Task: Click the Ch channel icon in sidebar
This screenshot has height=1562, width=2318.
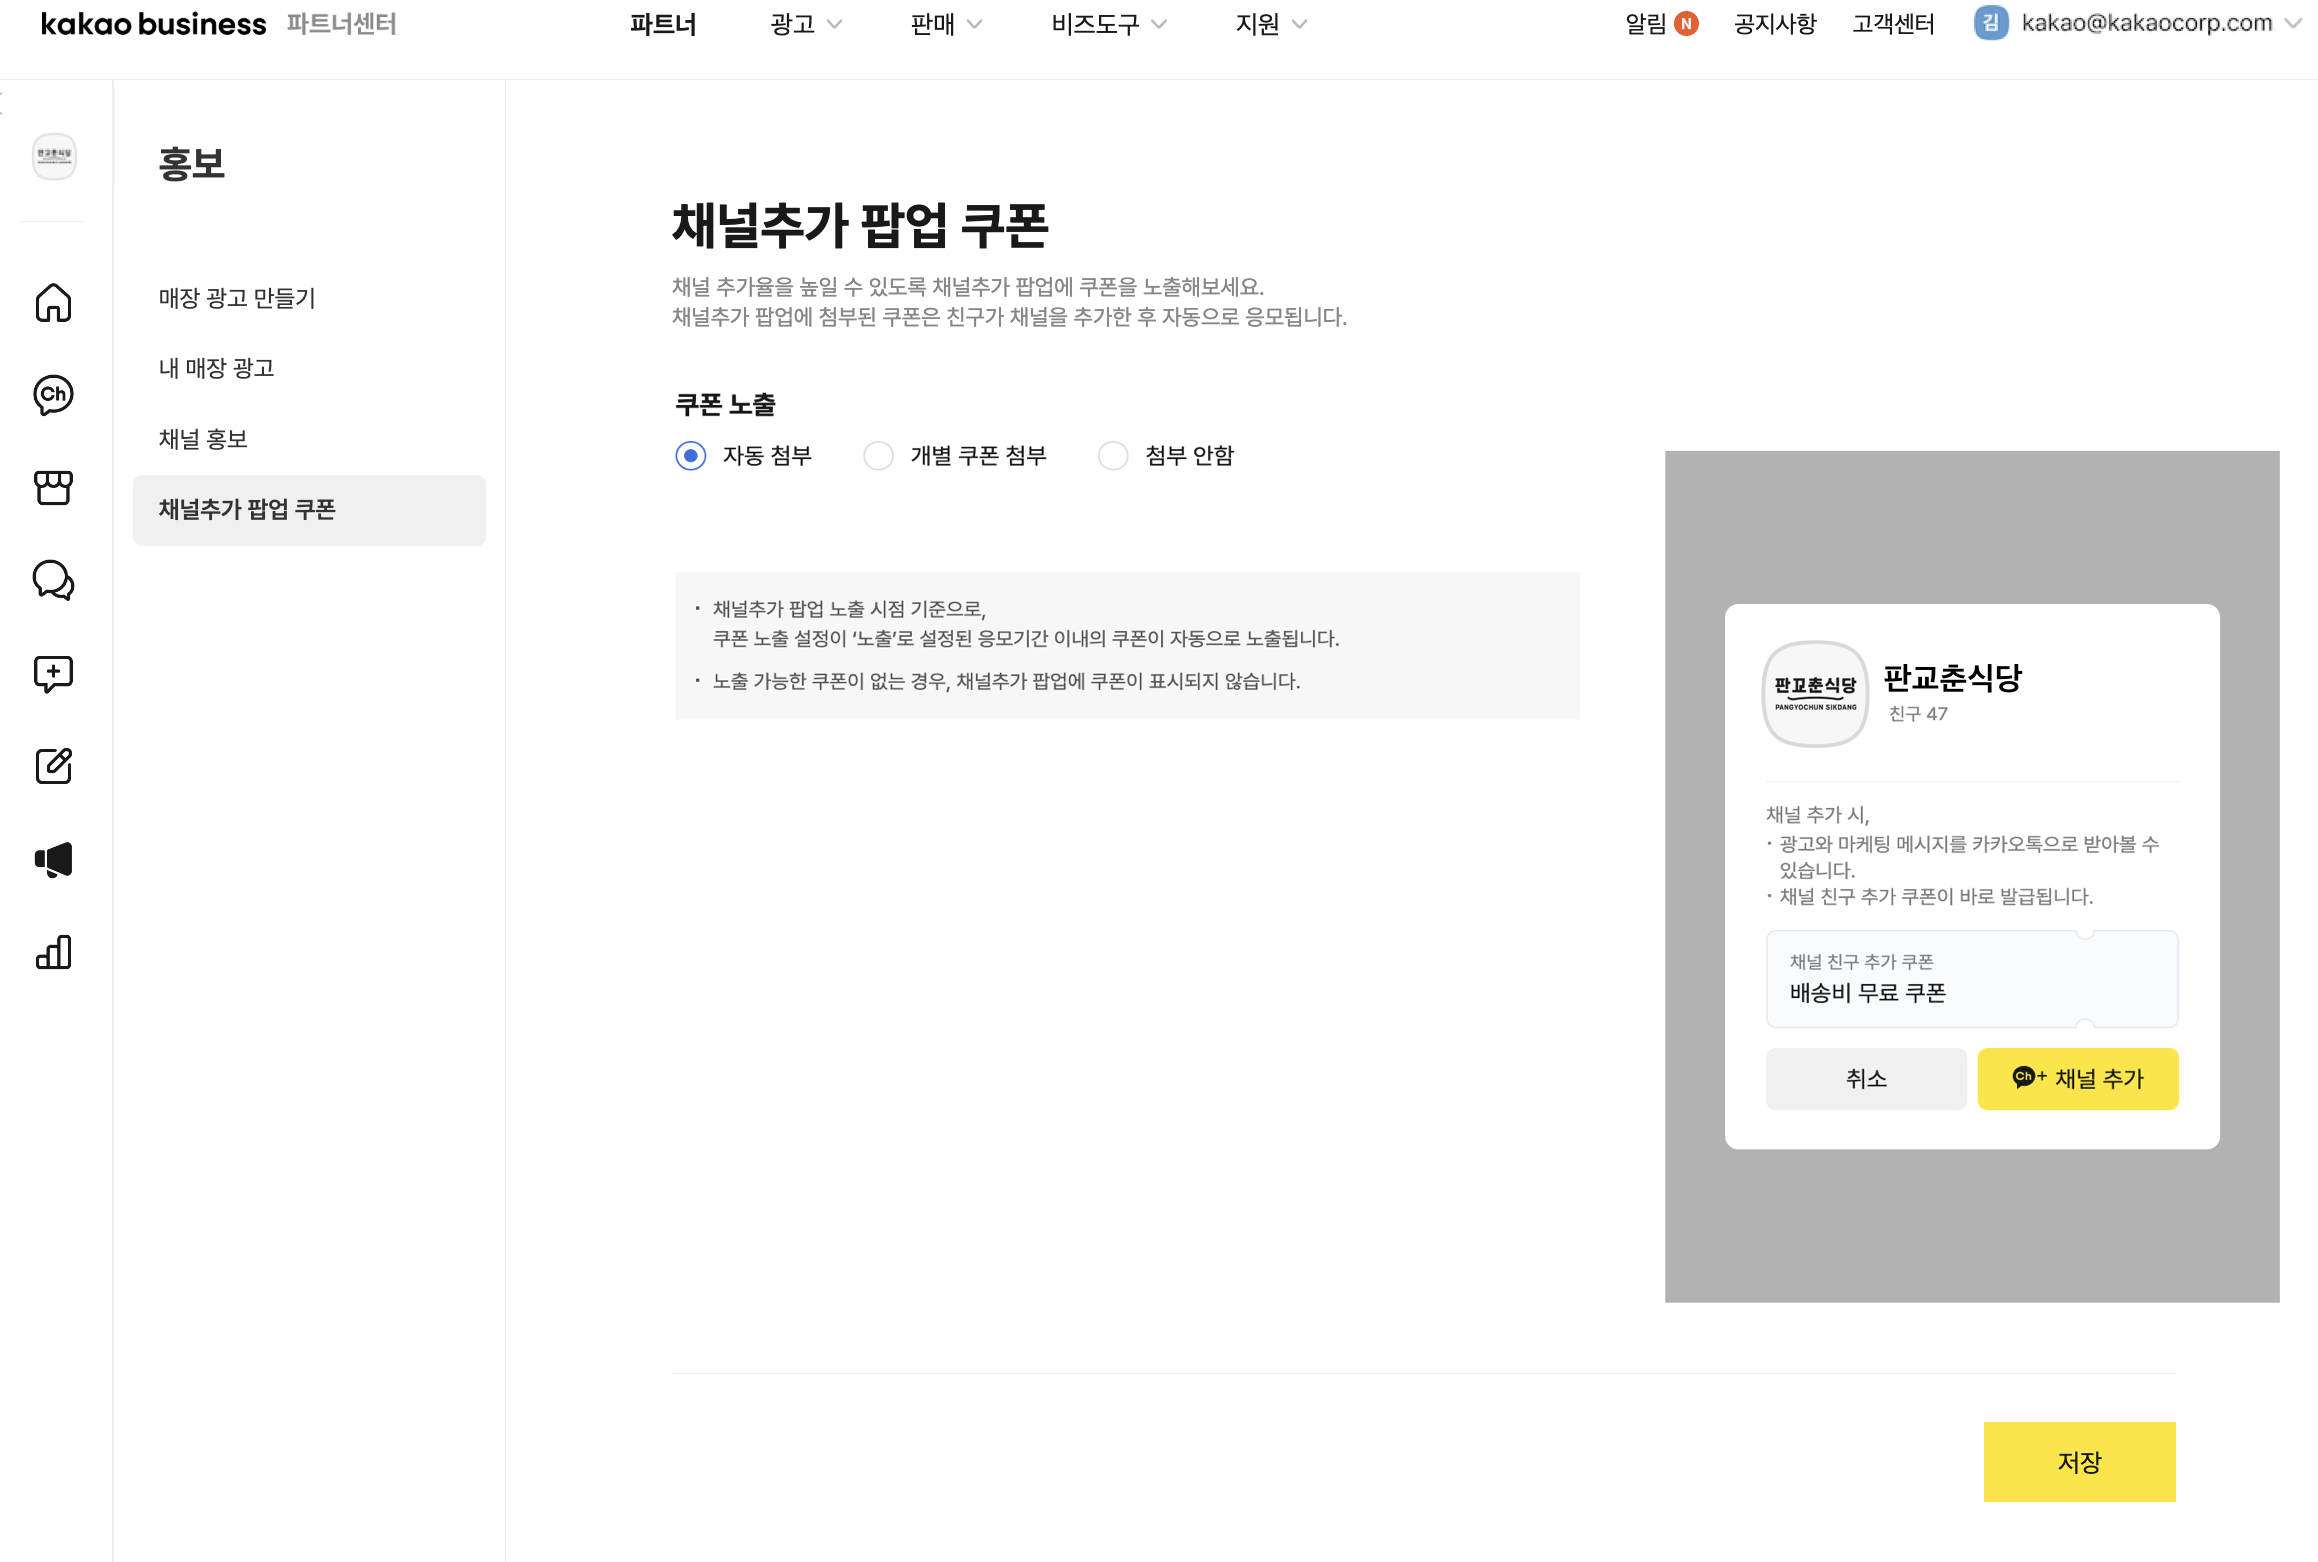Action: 53,395
